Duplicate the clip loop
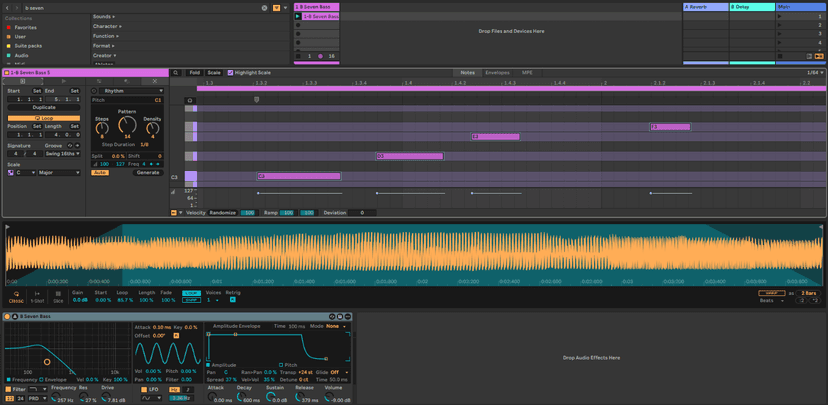This screenshot has width=828, height=405. (44, 107)
